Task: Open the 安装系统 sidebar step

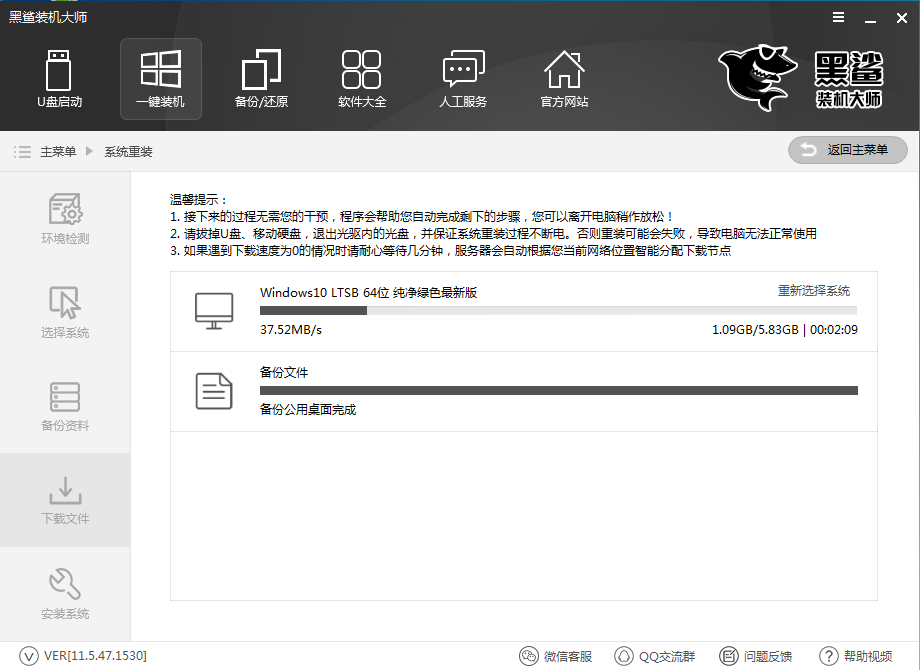Action: pos(65,593)
